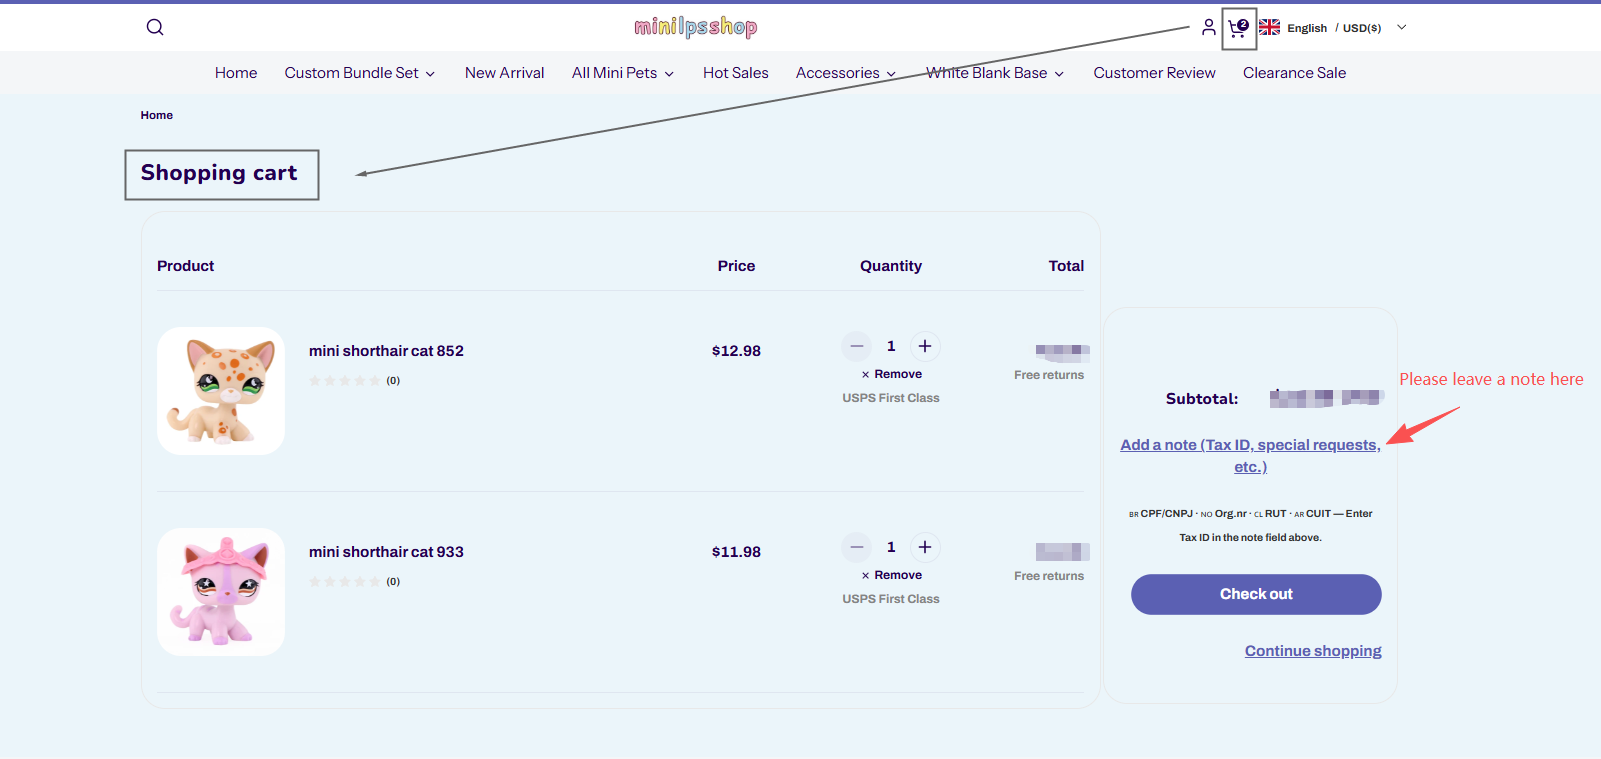Increase quantity of mini shorthair cat 852
1601x759 pixels.
925,346
